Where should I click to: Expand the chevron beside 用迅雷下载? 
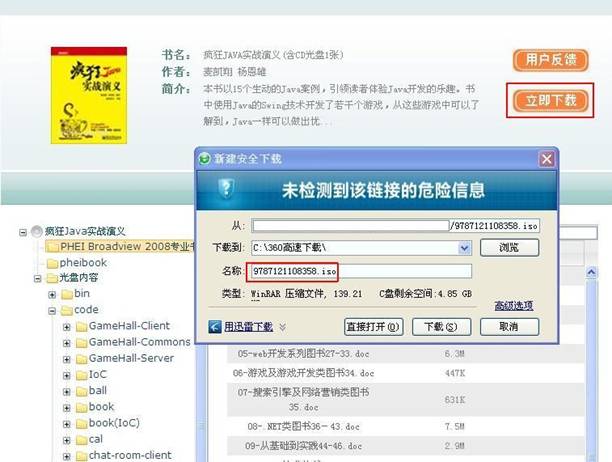(x=283, y=327)
